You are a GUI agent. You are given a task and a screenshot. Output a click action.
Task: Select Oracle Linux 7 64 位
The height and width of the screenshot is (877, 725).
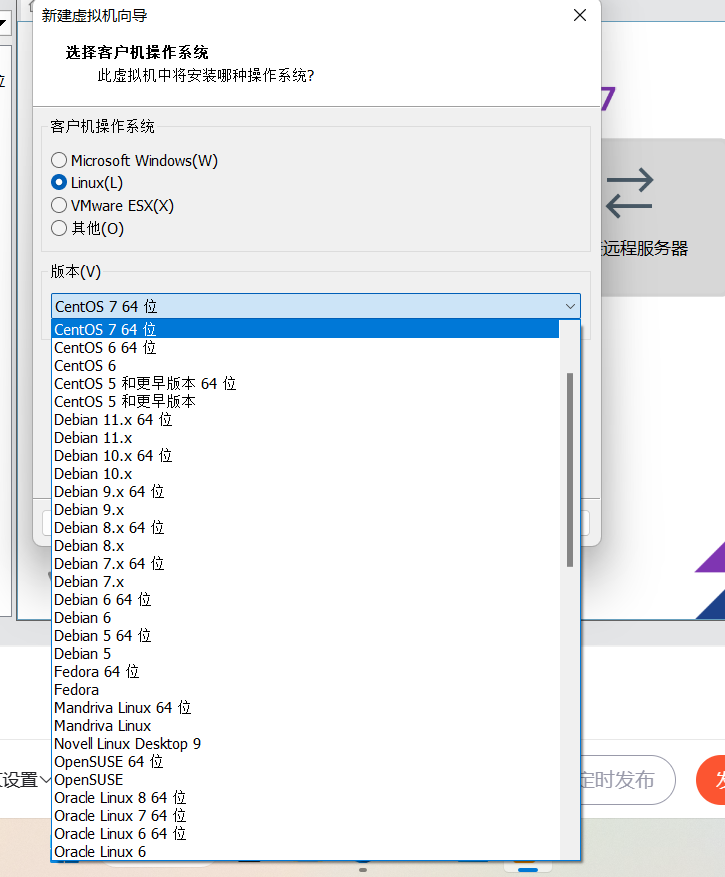point(305,815)
